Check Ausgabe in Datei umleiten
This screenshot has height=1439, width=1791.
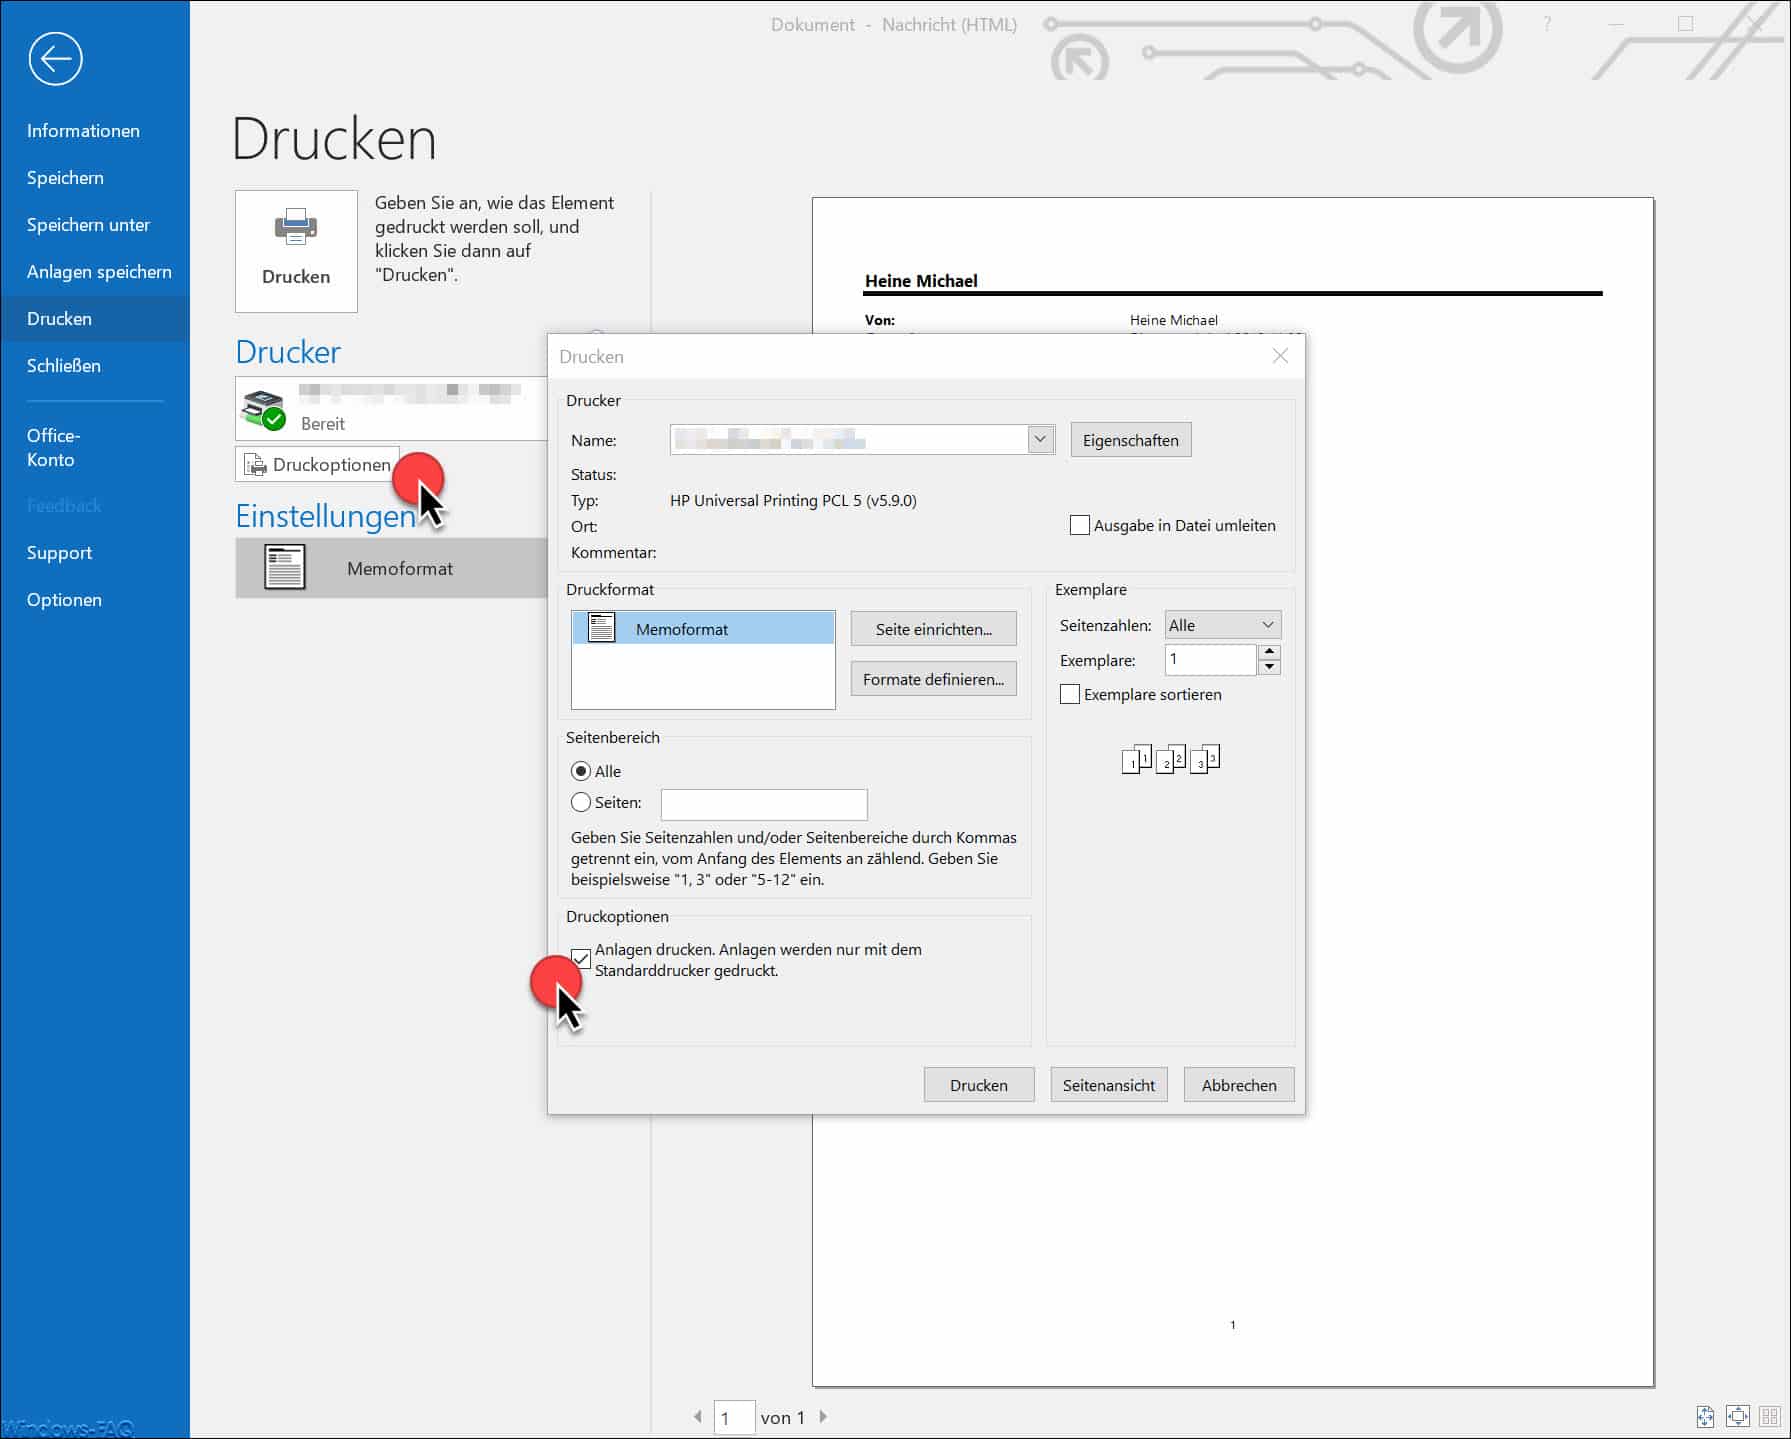click(x=1079, y=525)
